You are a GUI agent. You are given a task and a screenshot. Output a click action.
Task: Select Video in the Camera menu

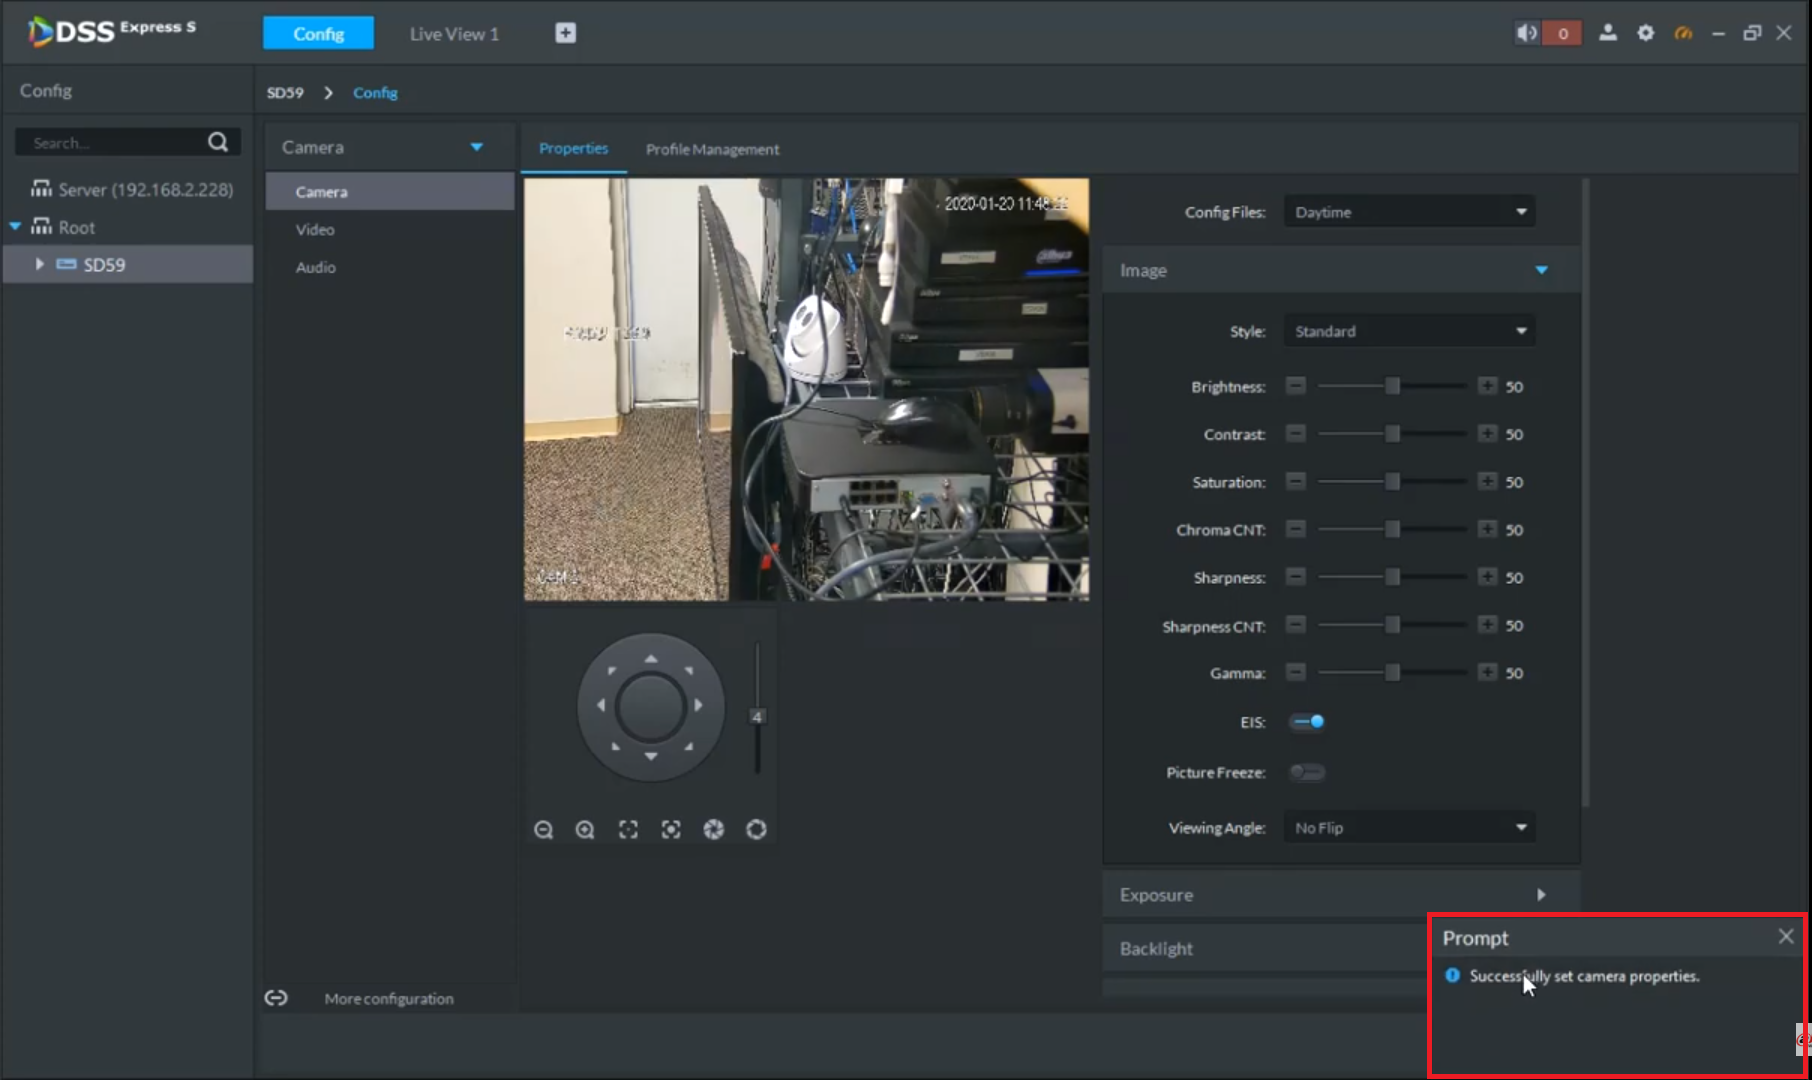coord(315,230)
